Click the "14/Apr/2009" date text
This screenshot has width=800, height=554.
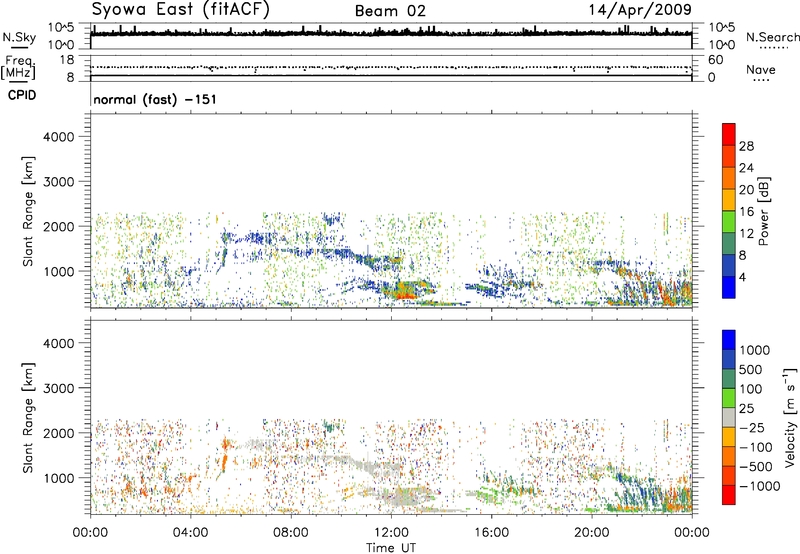(640, 10)
